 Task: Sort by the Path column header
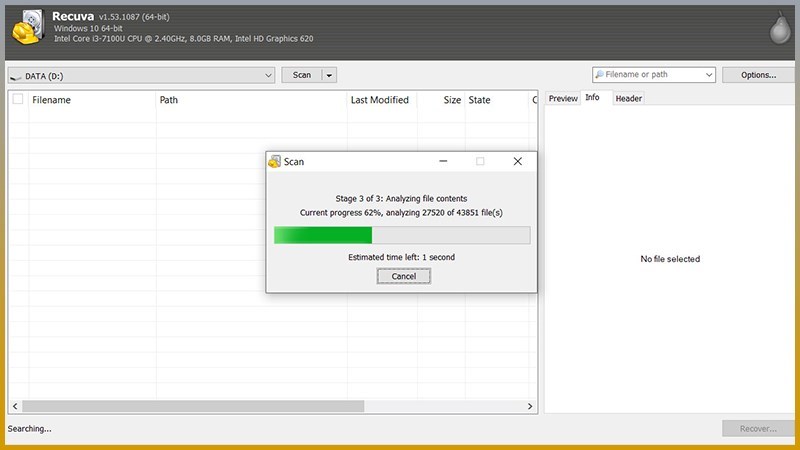(252, 100)
